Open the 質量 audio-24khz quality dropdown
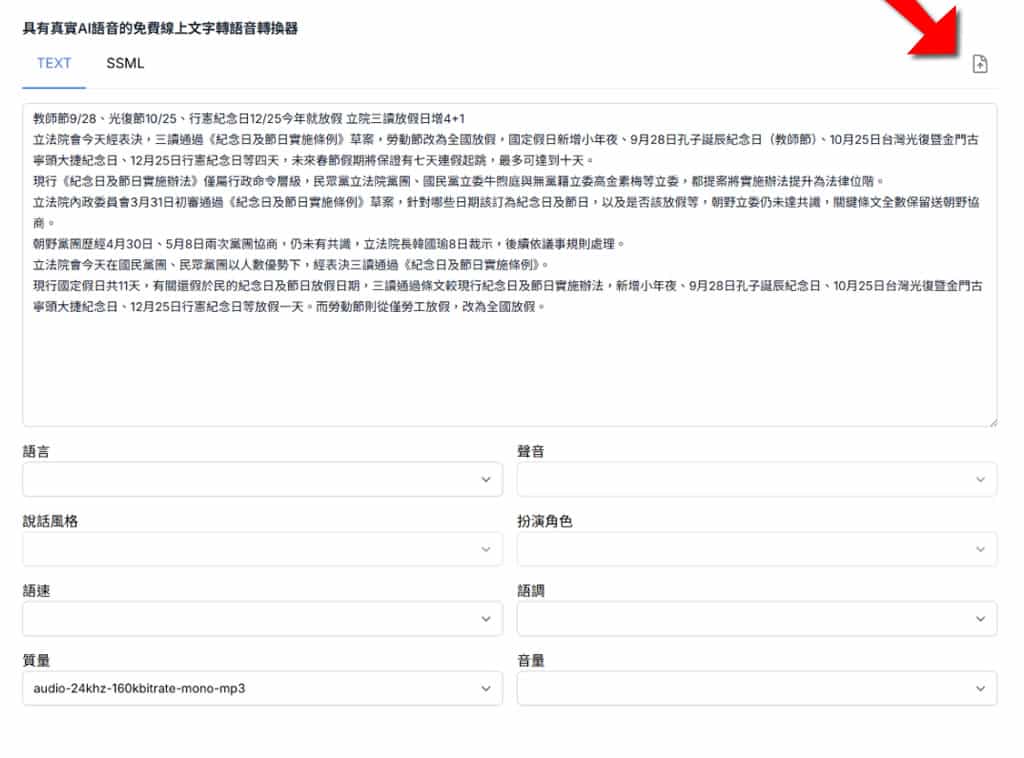 [x=263, y=688]
